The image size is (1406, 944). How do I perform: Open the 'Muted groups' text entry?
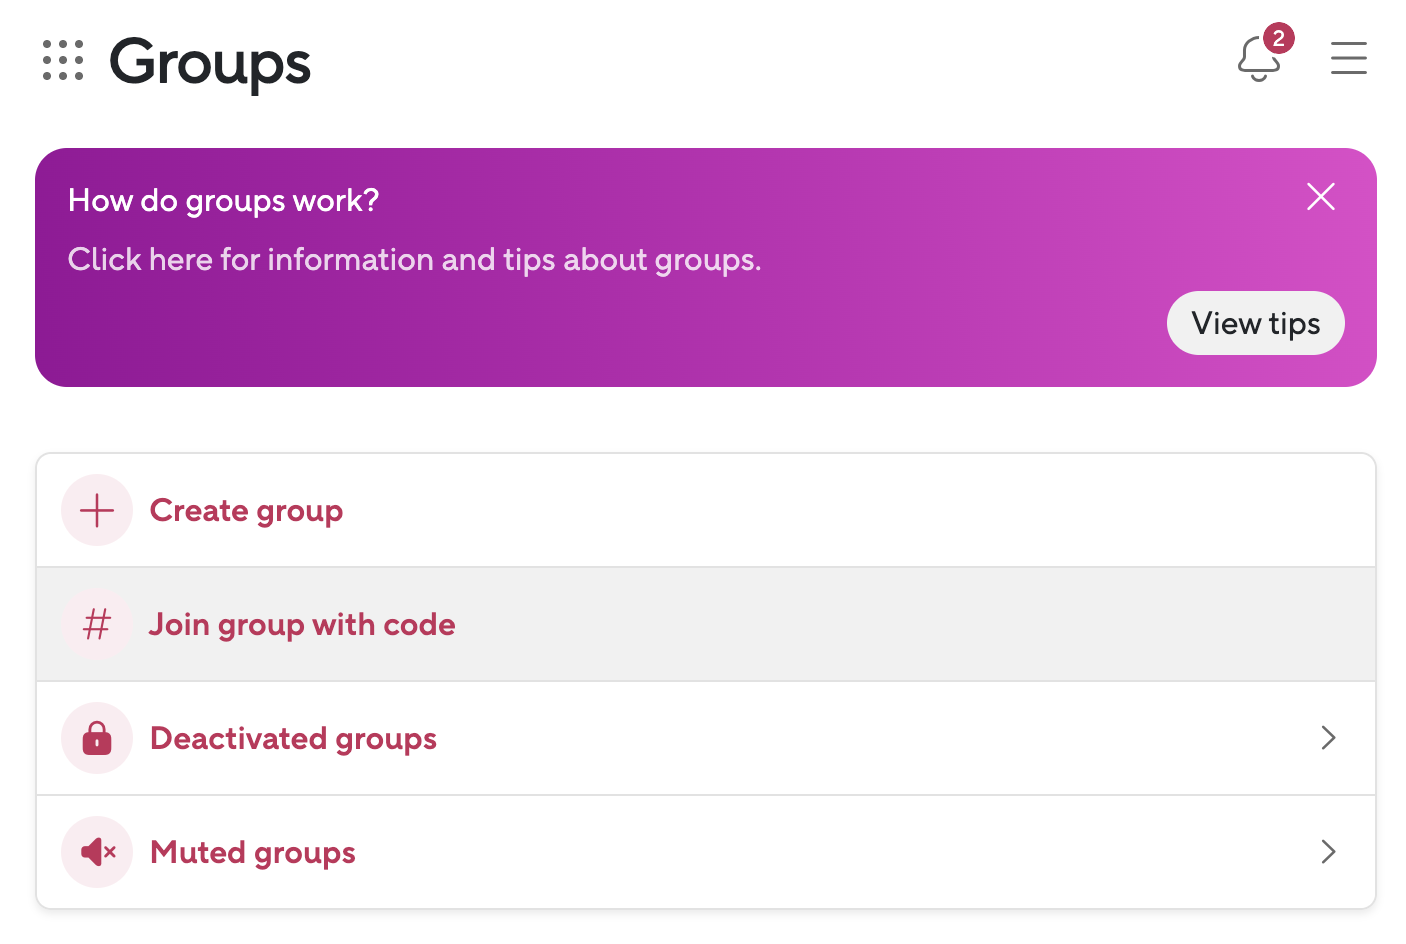[252, 853]
